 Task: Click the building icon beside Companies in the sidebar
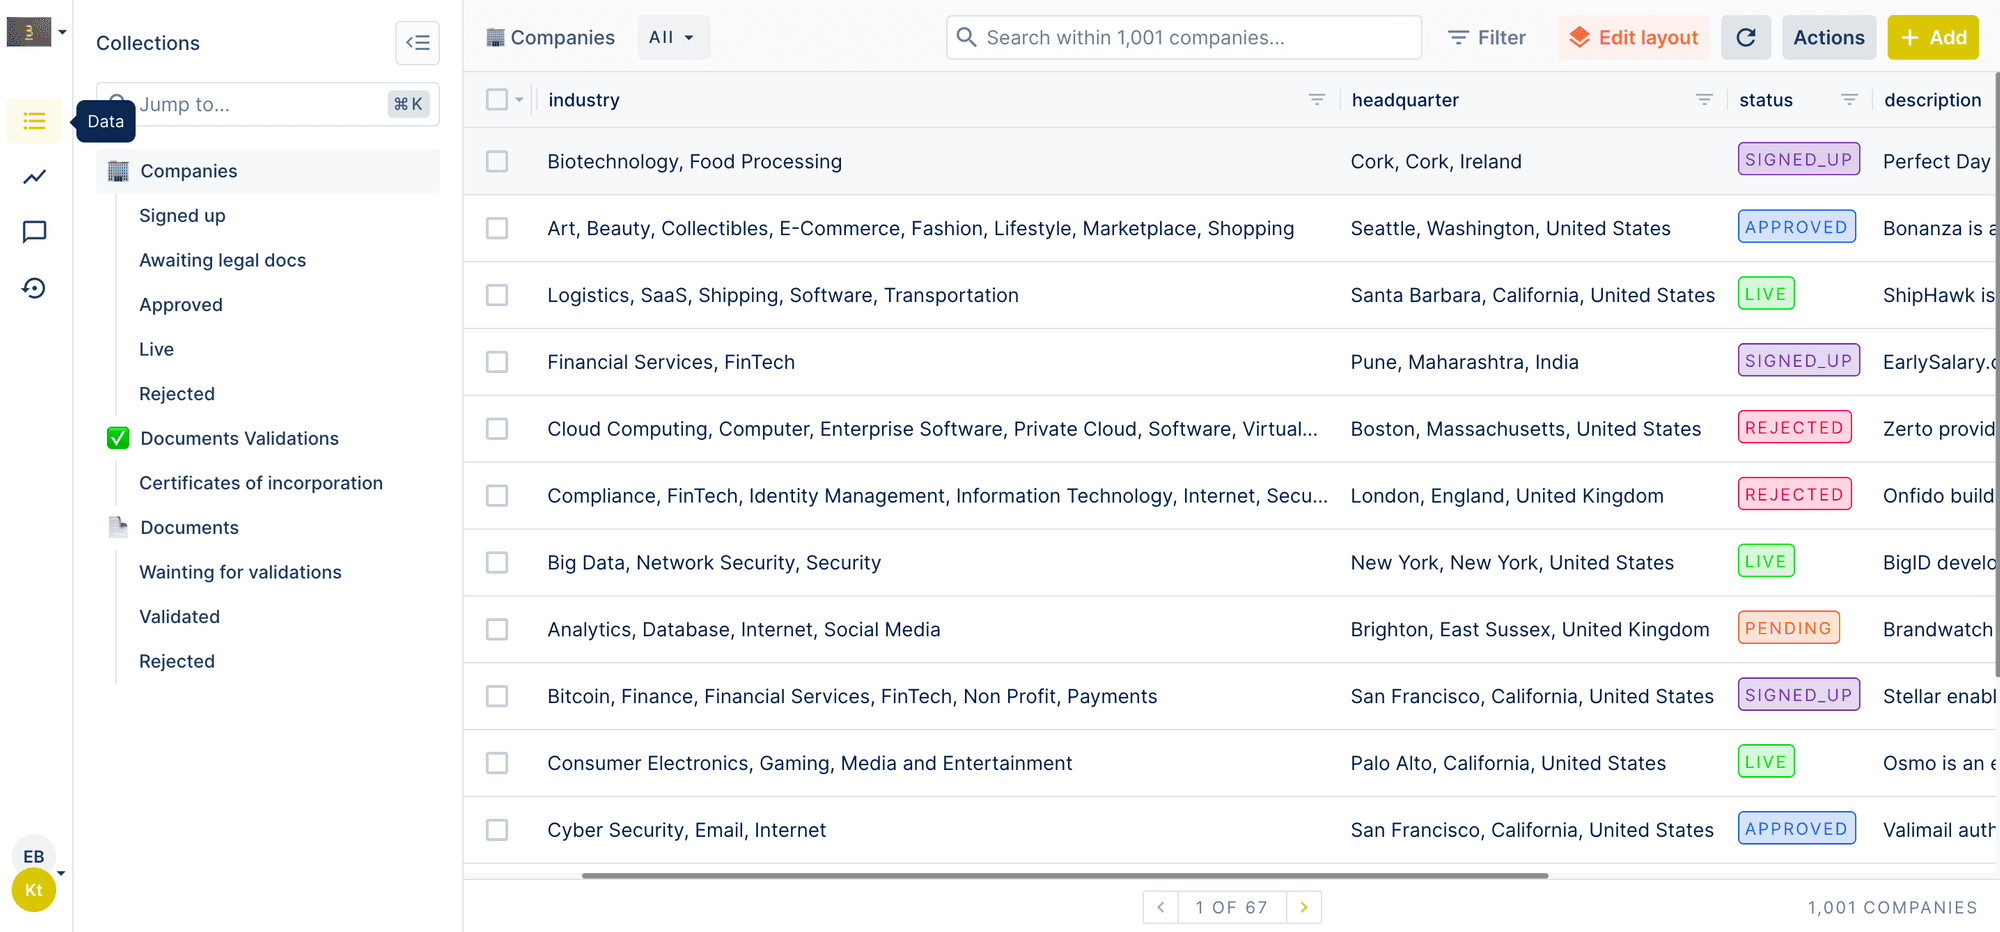pos(118,171)
